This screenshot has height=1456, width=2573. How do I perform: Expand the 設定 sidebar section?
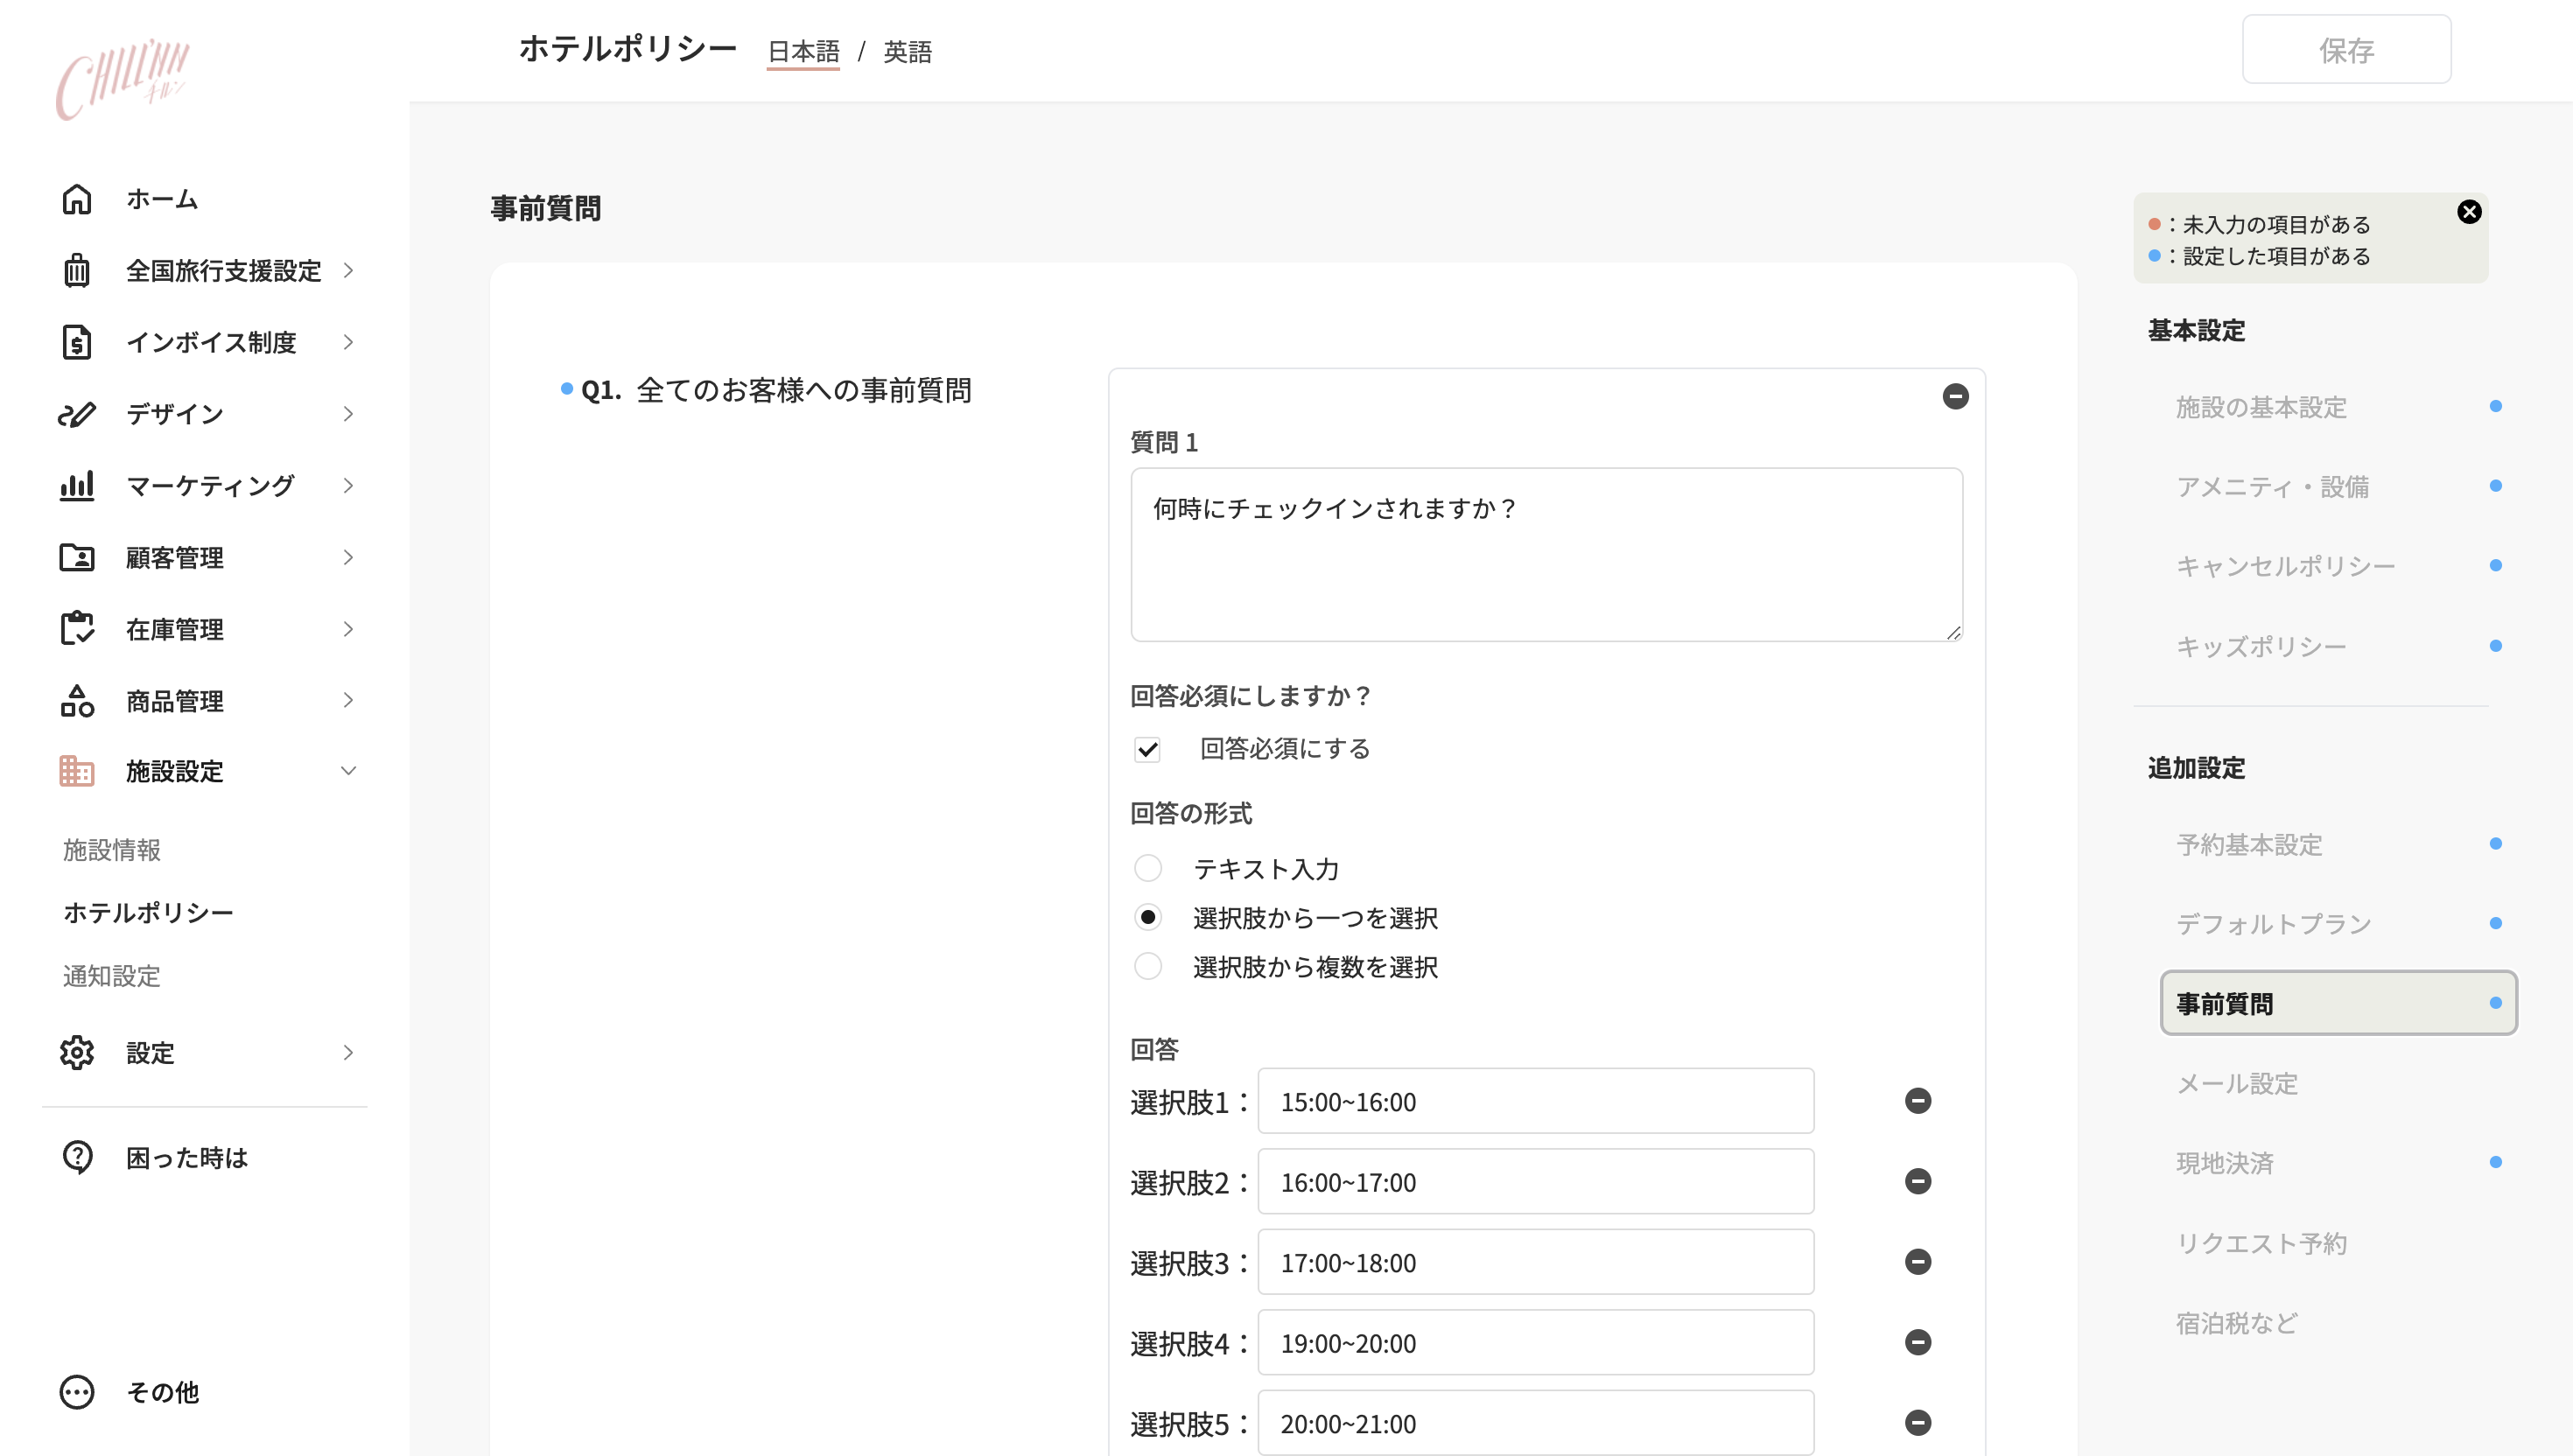348,1052
